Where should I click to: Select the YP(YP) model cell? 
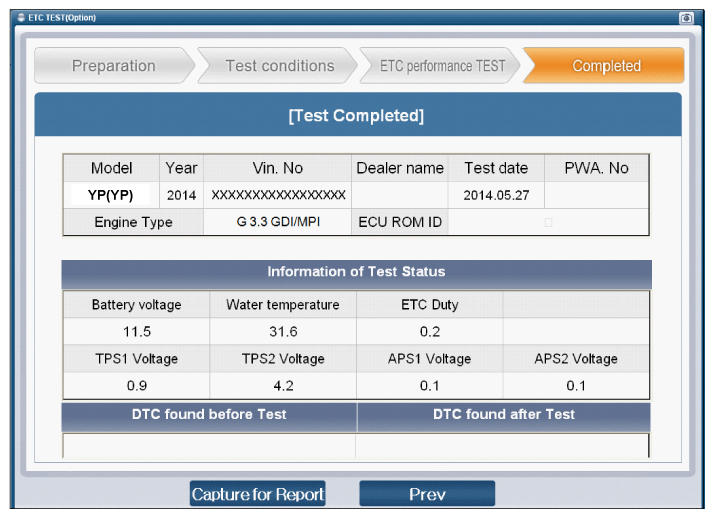click(x=111, y=195)
